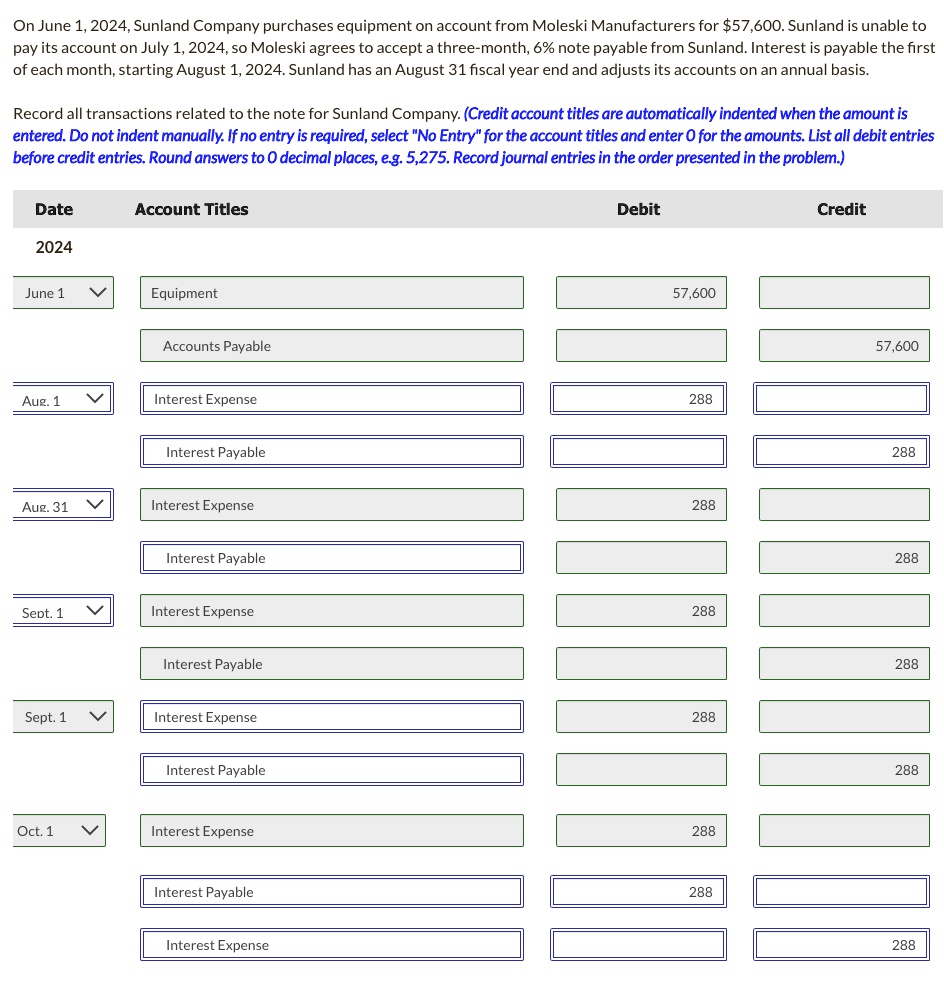This screenshot has height=992, width=944.
Task: Click Interest Payable title under Aug. 1 entry
Action: pos(332,452)
